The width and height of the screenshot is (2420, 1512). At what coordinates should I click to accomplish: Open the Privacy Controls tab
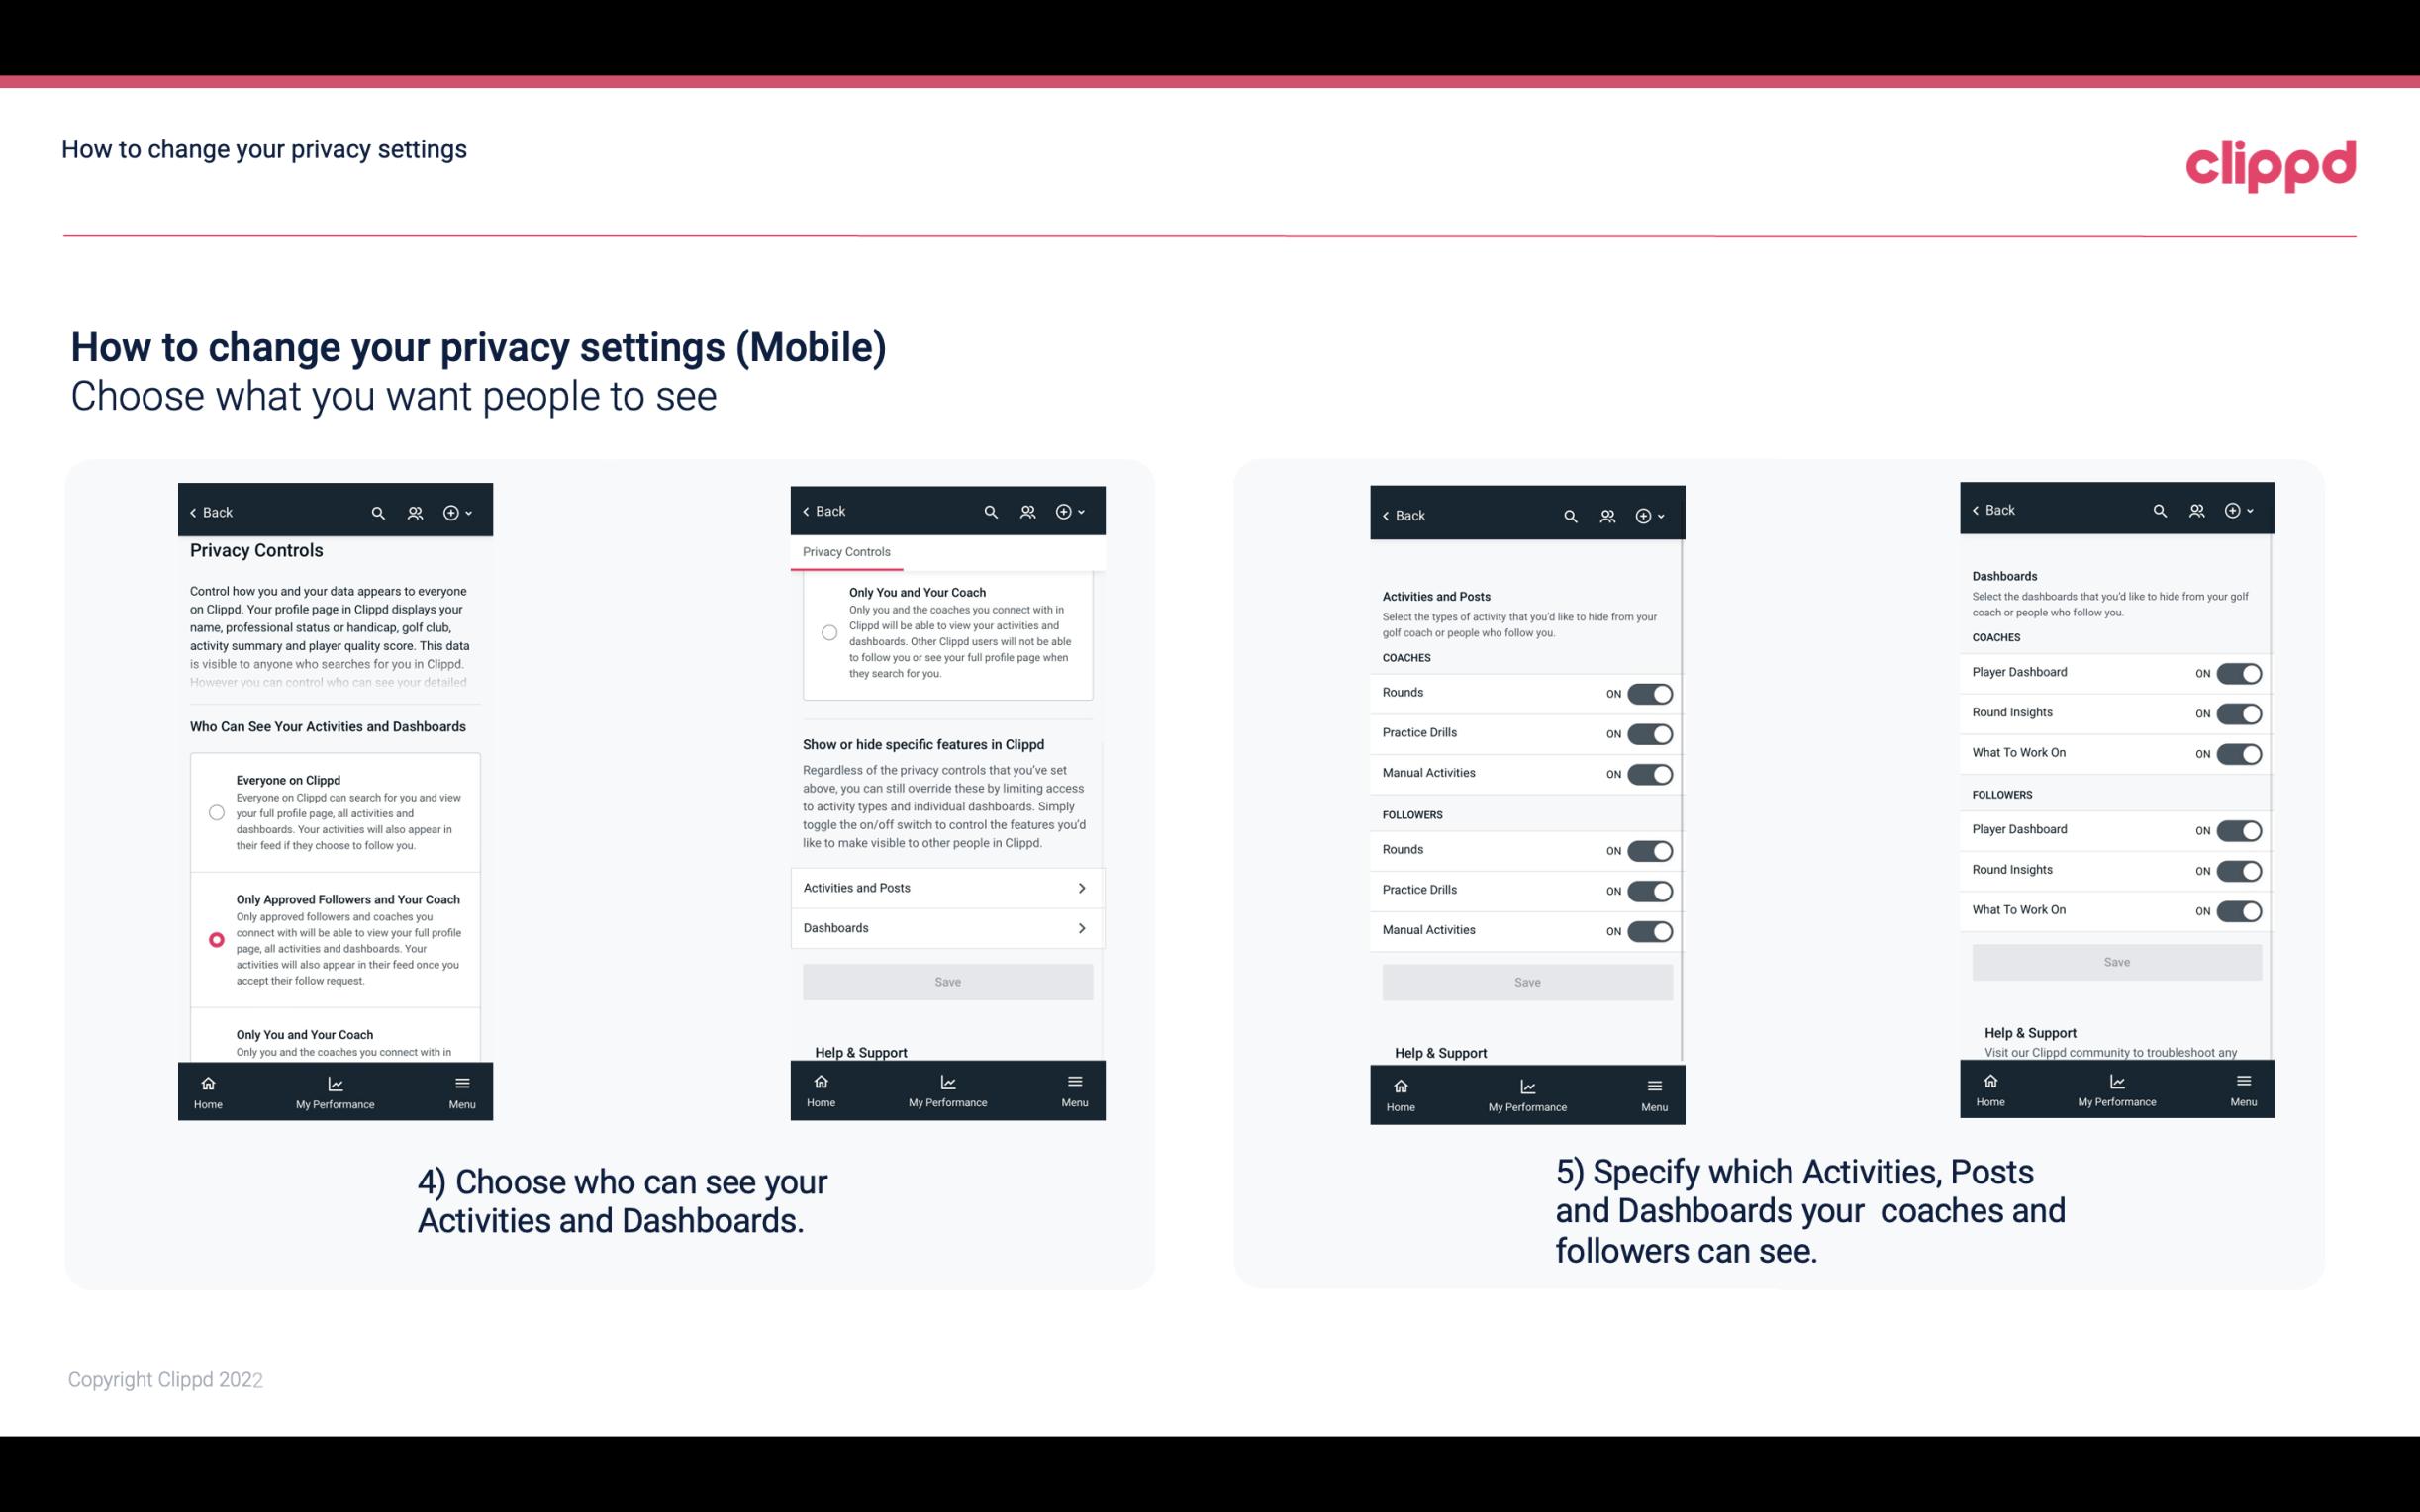(846, 554)
